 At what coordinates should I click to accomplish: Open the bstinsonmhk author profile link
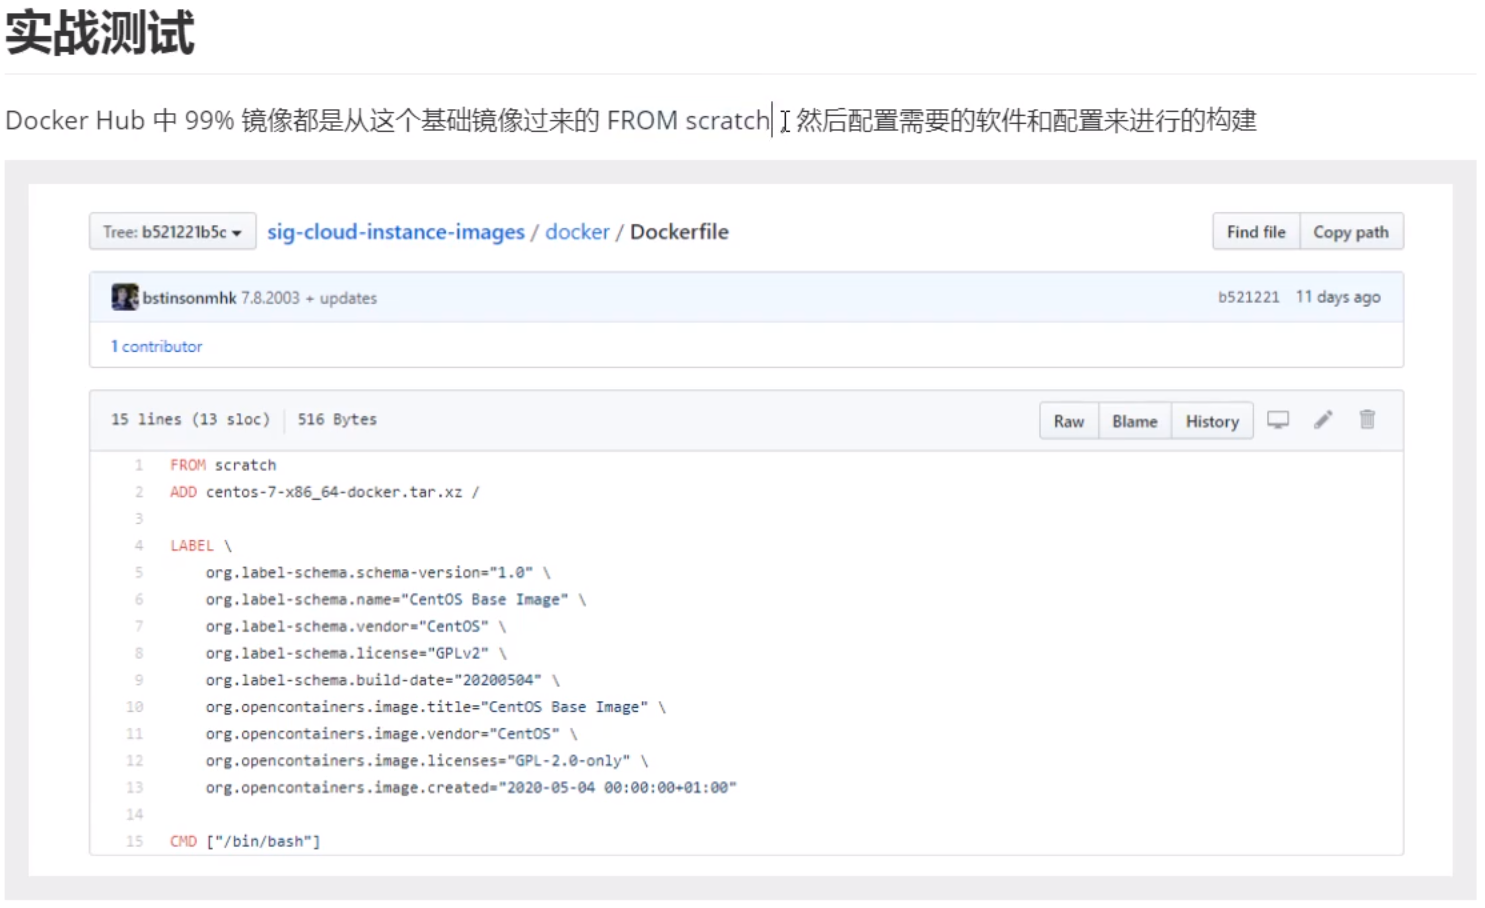[x=189, y=298]
